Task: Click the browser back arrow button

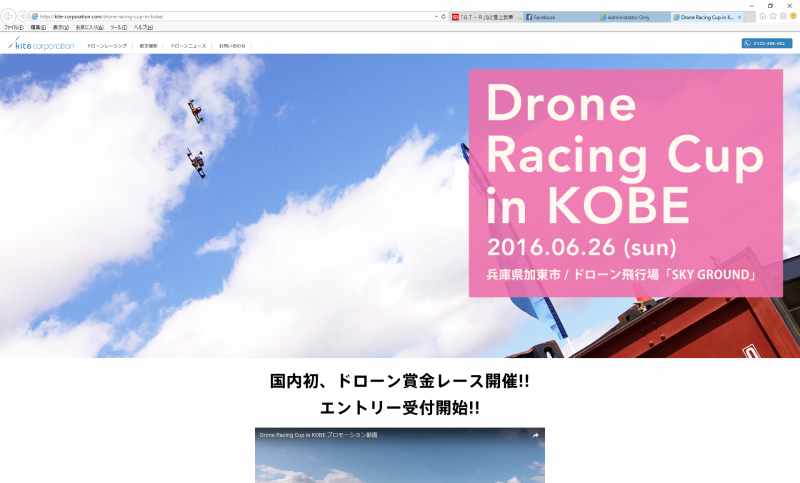Action: coord(8,17)
